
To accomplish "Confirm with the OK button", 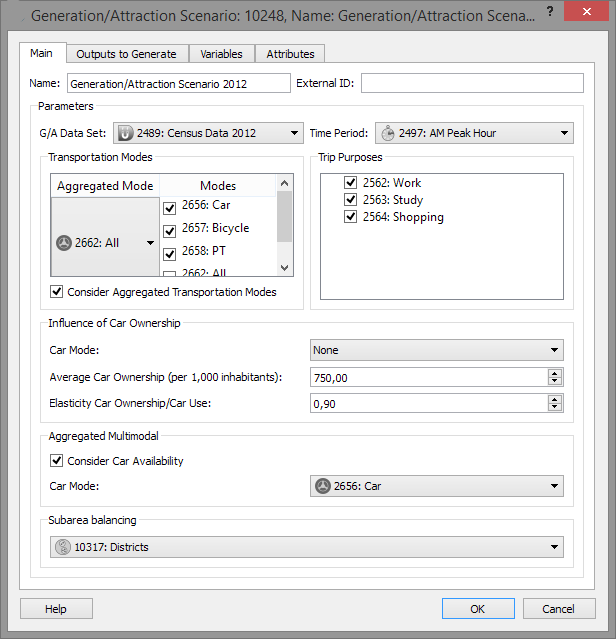I will click(478, 609).
